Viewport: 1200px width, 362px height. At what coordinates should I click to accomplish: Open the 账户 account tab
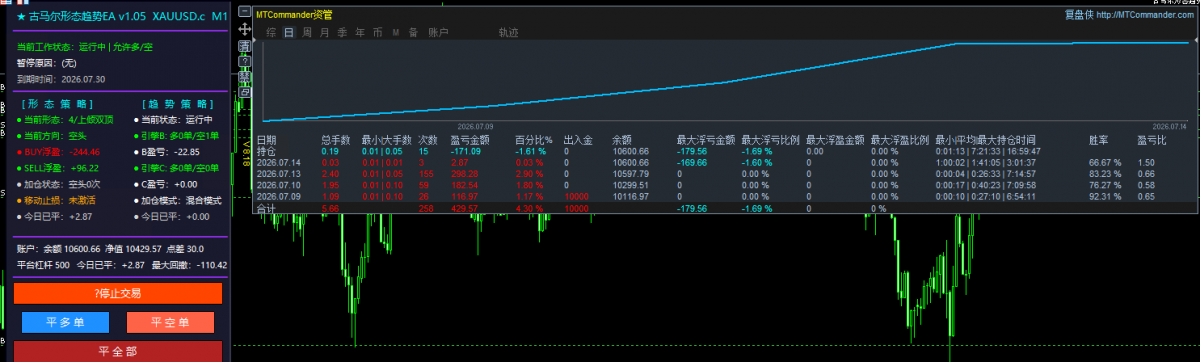coord(438,32)
